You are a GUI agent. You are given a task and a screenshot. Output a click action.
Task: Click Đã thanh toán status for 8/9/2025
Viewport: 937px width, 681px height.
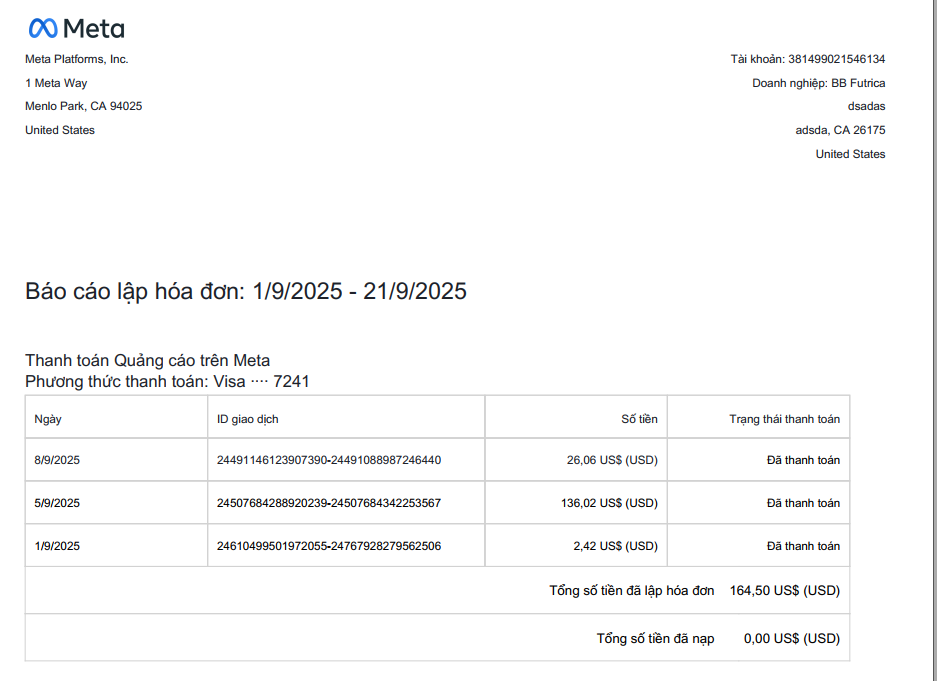803,460
